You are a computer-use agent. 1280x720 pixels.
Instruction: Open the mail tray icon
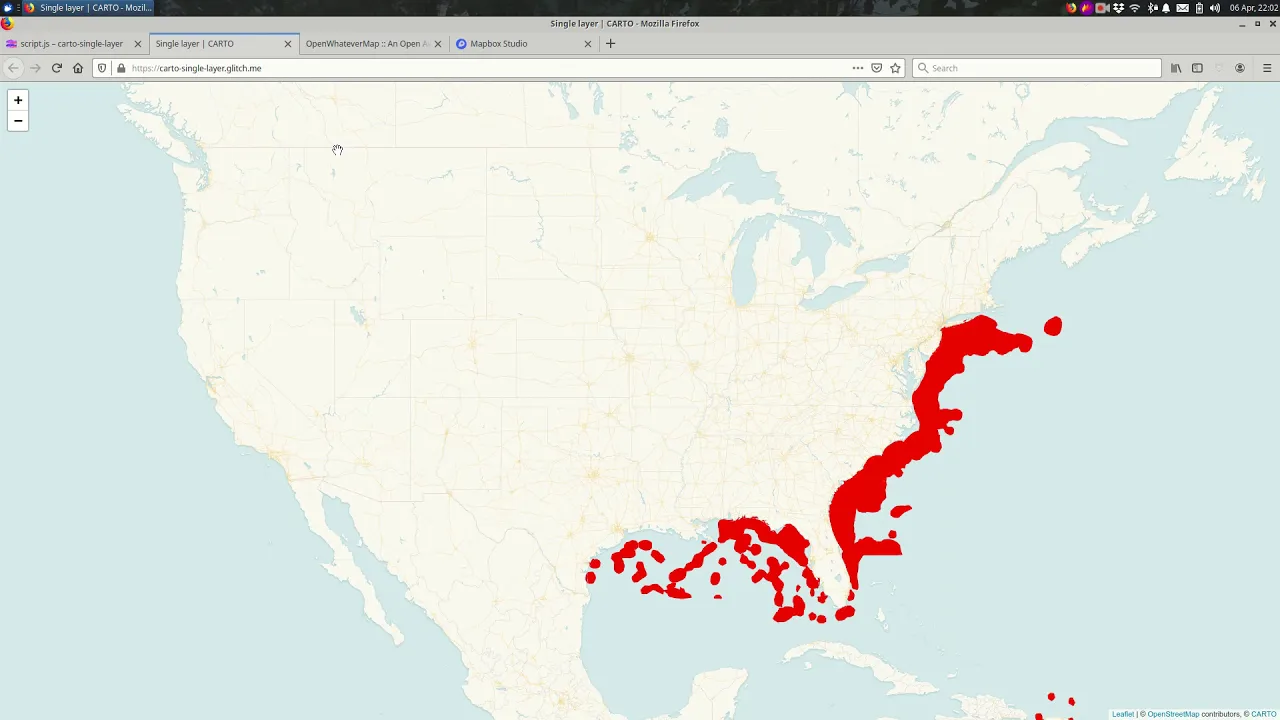1182,8
